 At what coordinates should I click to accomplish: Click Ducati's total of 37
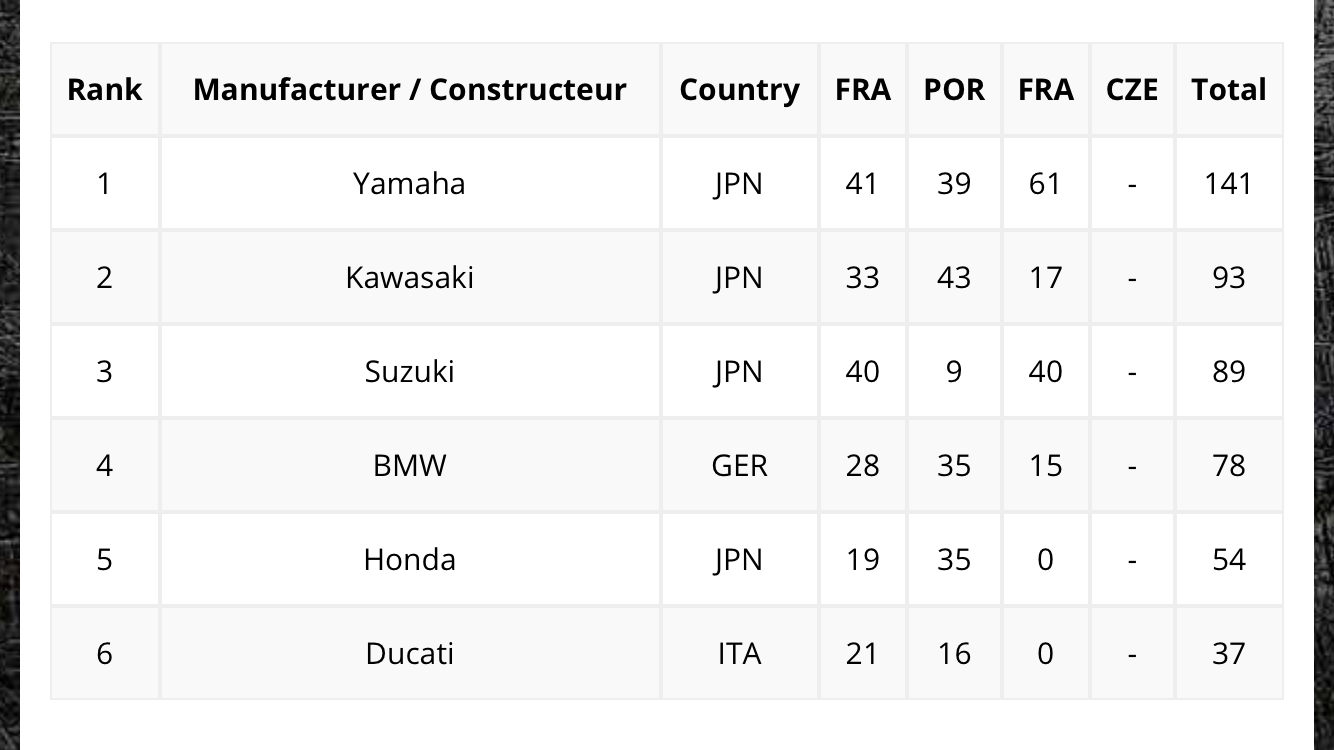pyautogui.click(x=1228, y=654)
